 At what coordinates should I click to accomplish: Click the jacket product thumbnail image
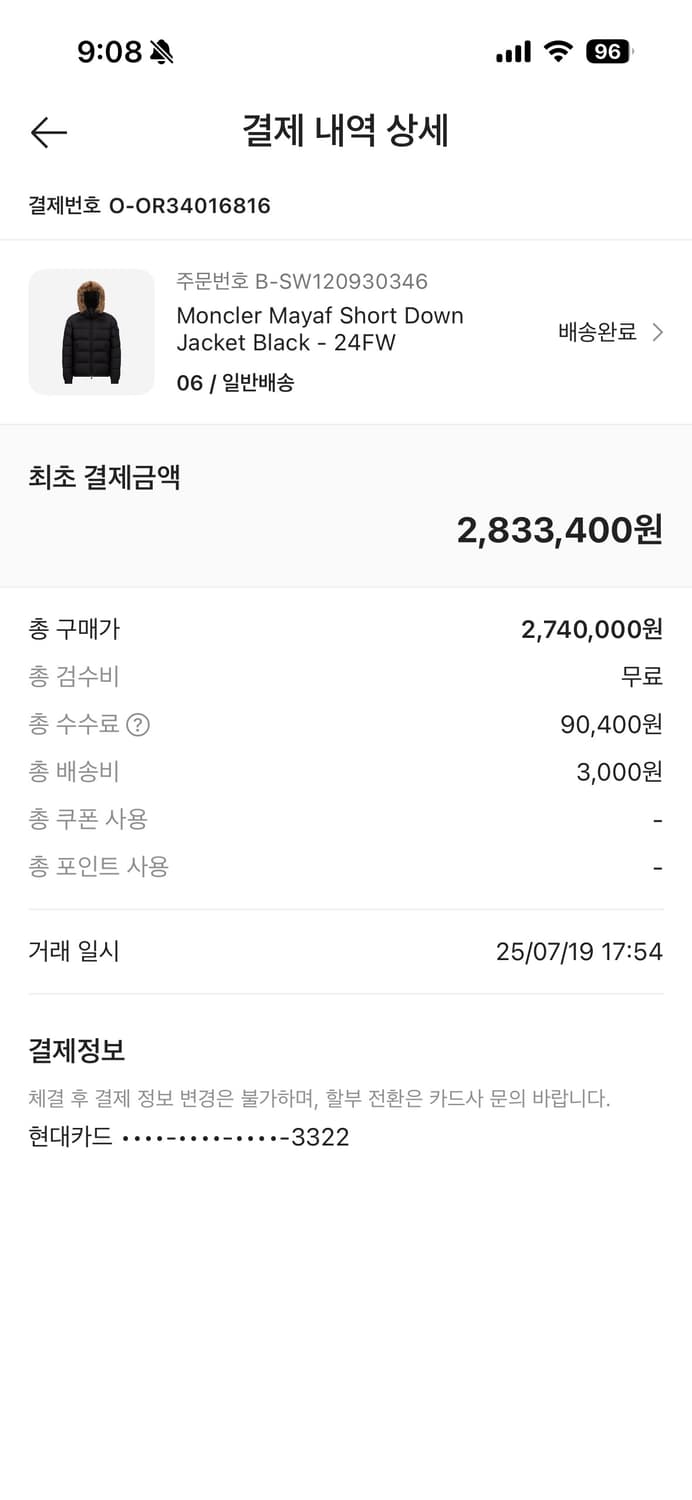pyautogui.click(x=91, y=331)
